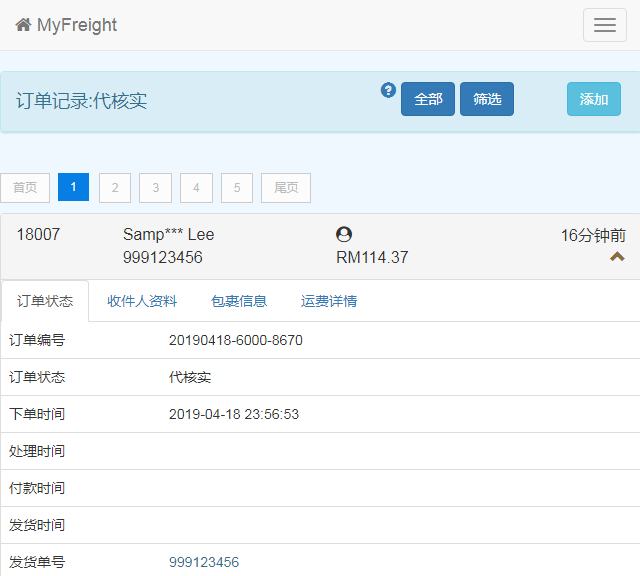Viewport: 640px width, 576px height.
Task: Click the 付款时间 row label
Action: click(37, 488)
